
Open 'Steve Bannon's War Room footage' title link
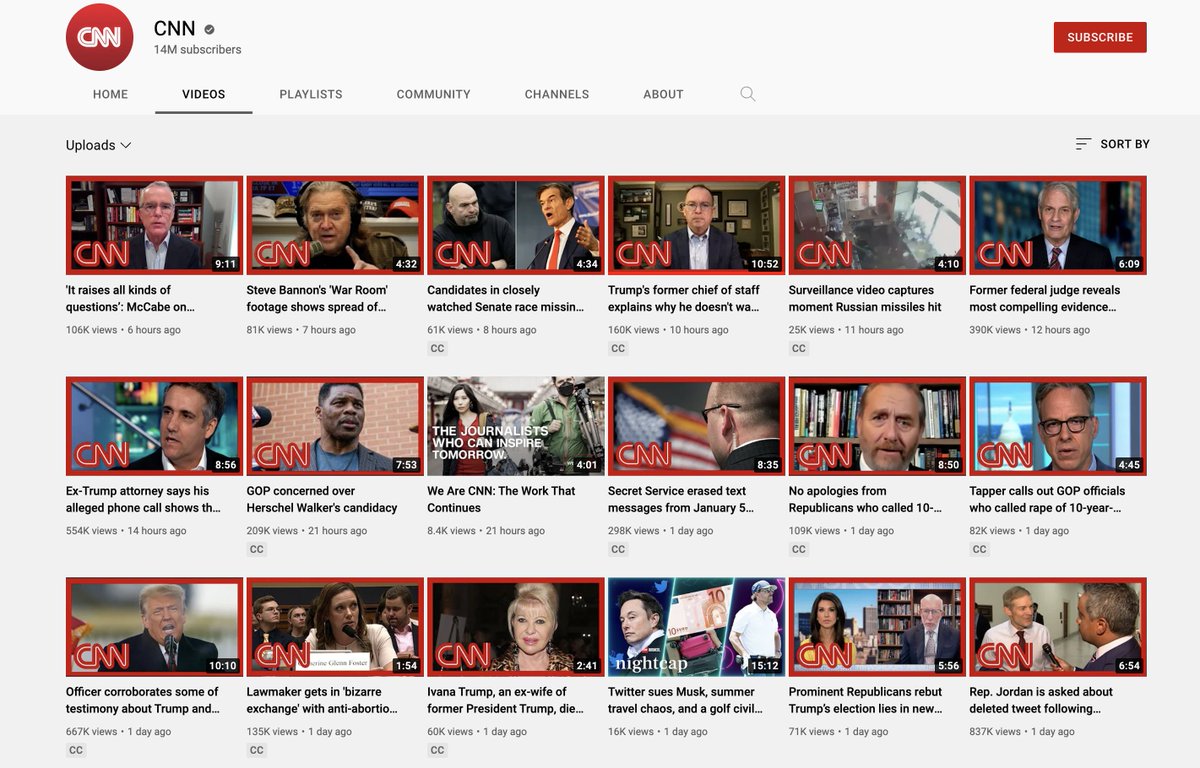pos(317,298)
